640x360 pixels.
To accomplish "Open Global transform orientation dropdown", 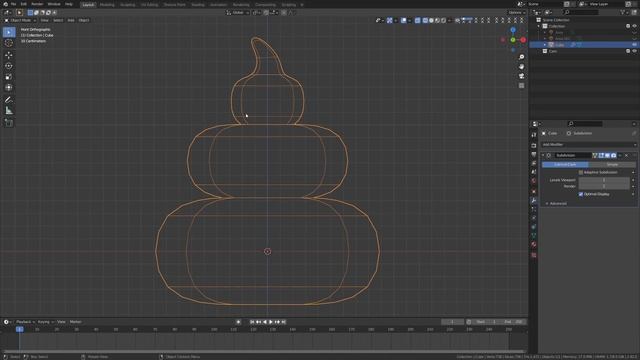I will point(238,13).
